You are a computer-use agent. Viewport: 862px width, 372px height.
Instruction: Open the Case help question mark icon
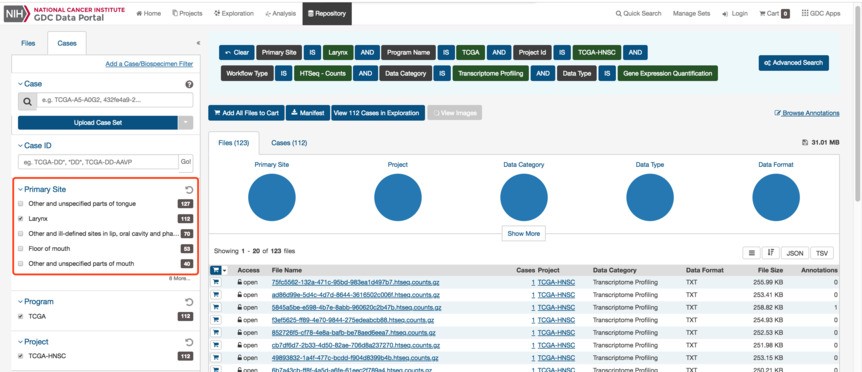(189, 84)
